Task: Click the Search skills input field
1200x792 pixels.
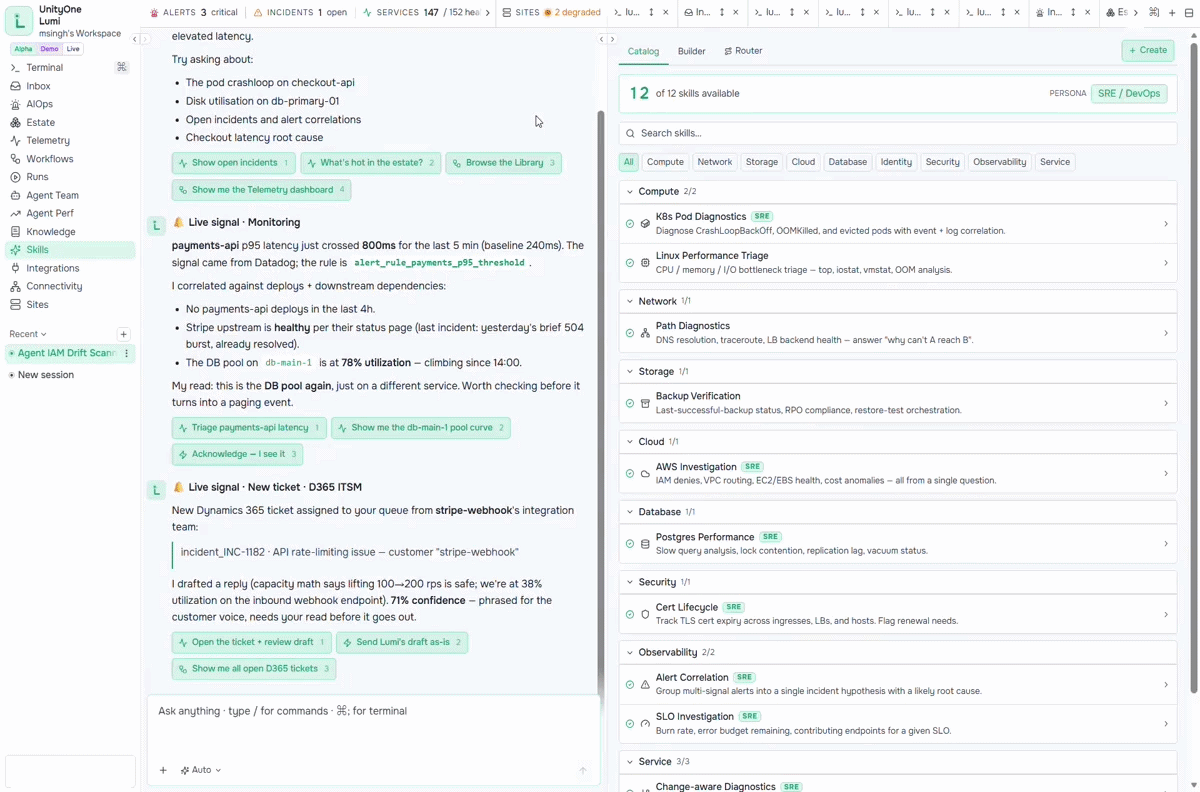Action: click(898, 133)
